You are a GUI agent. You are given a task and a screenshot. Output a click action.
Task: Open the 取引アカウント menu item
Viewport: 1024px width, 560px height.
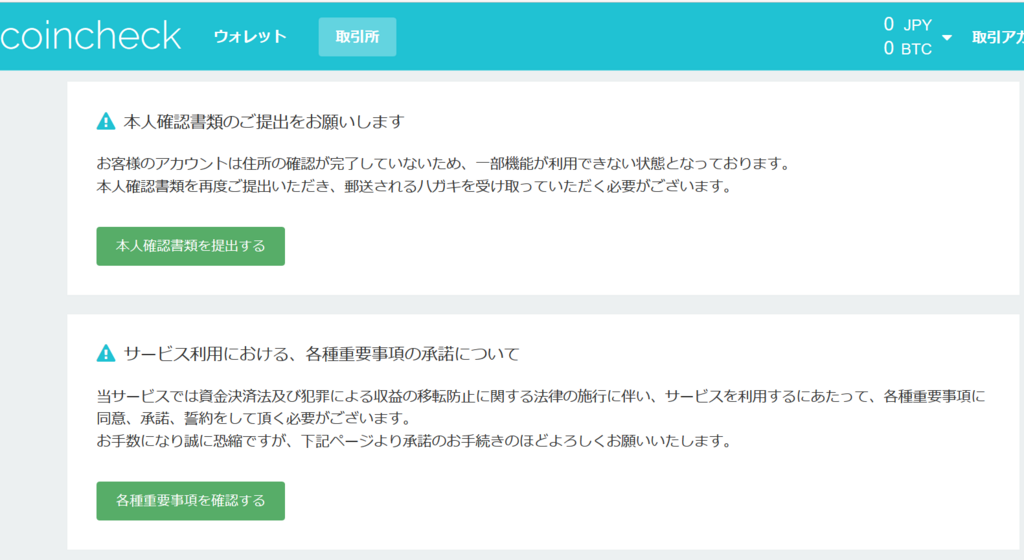[x=998, y=37]
